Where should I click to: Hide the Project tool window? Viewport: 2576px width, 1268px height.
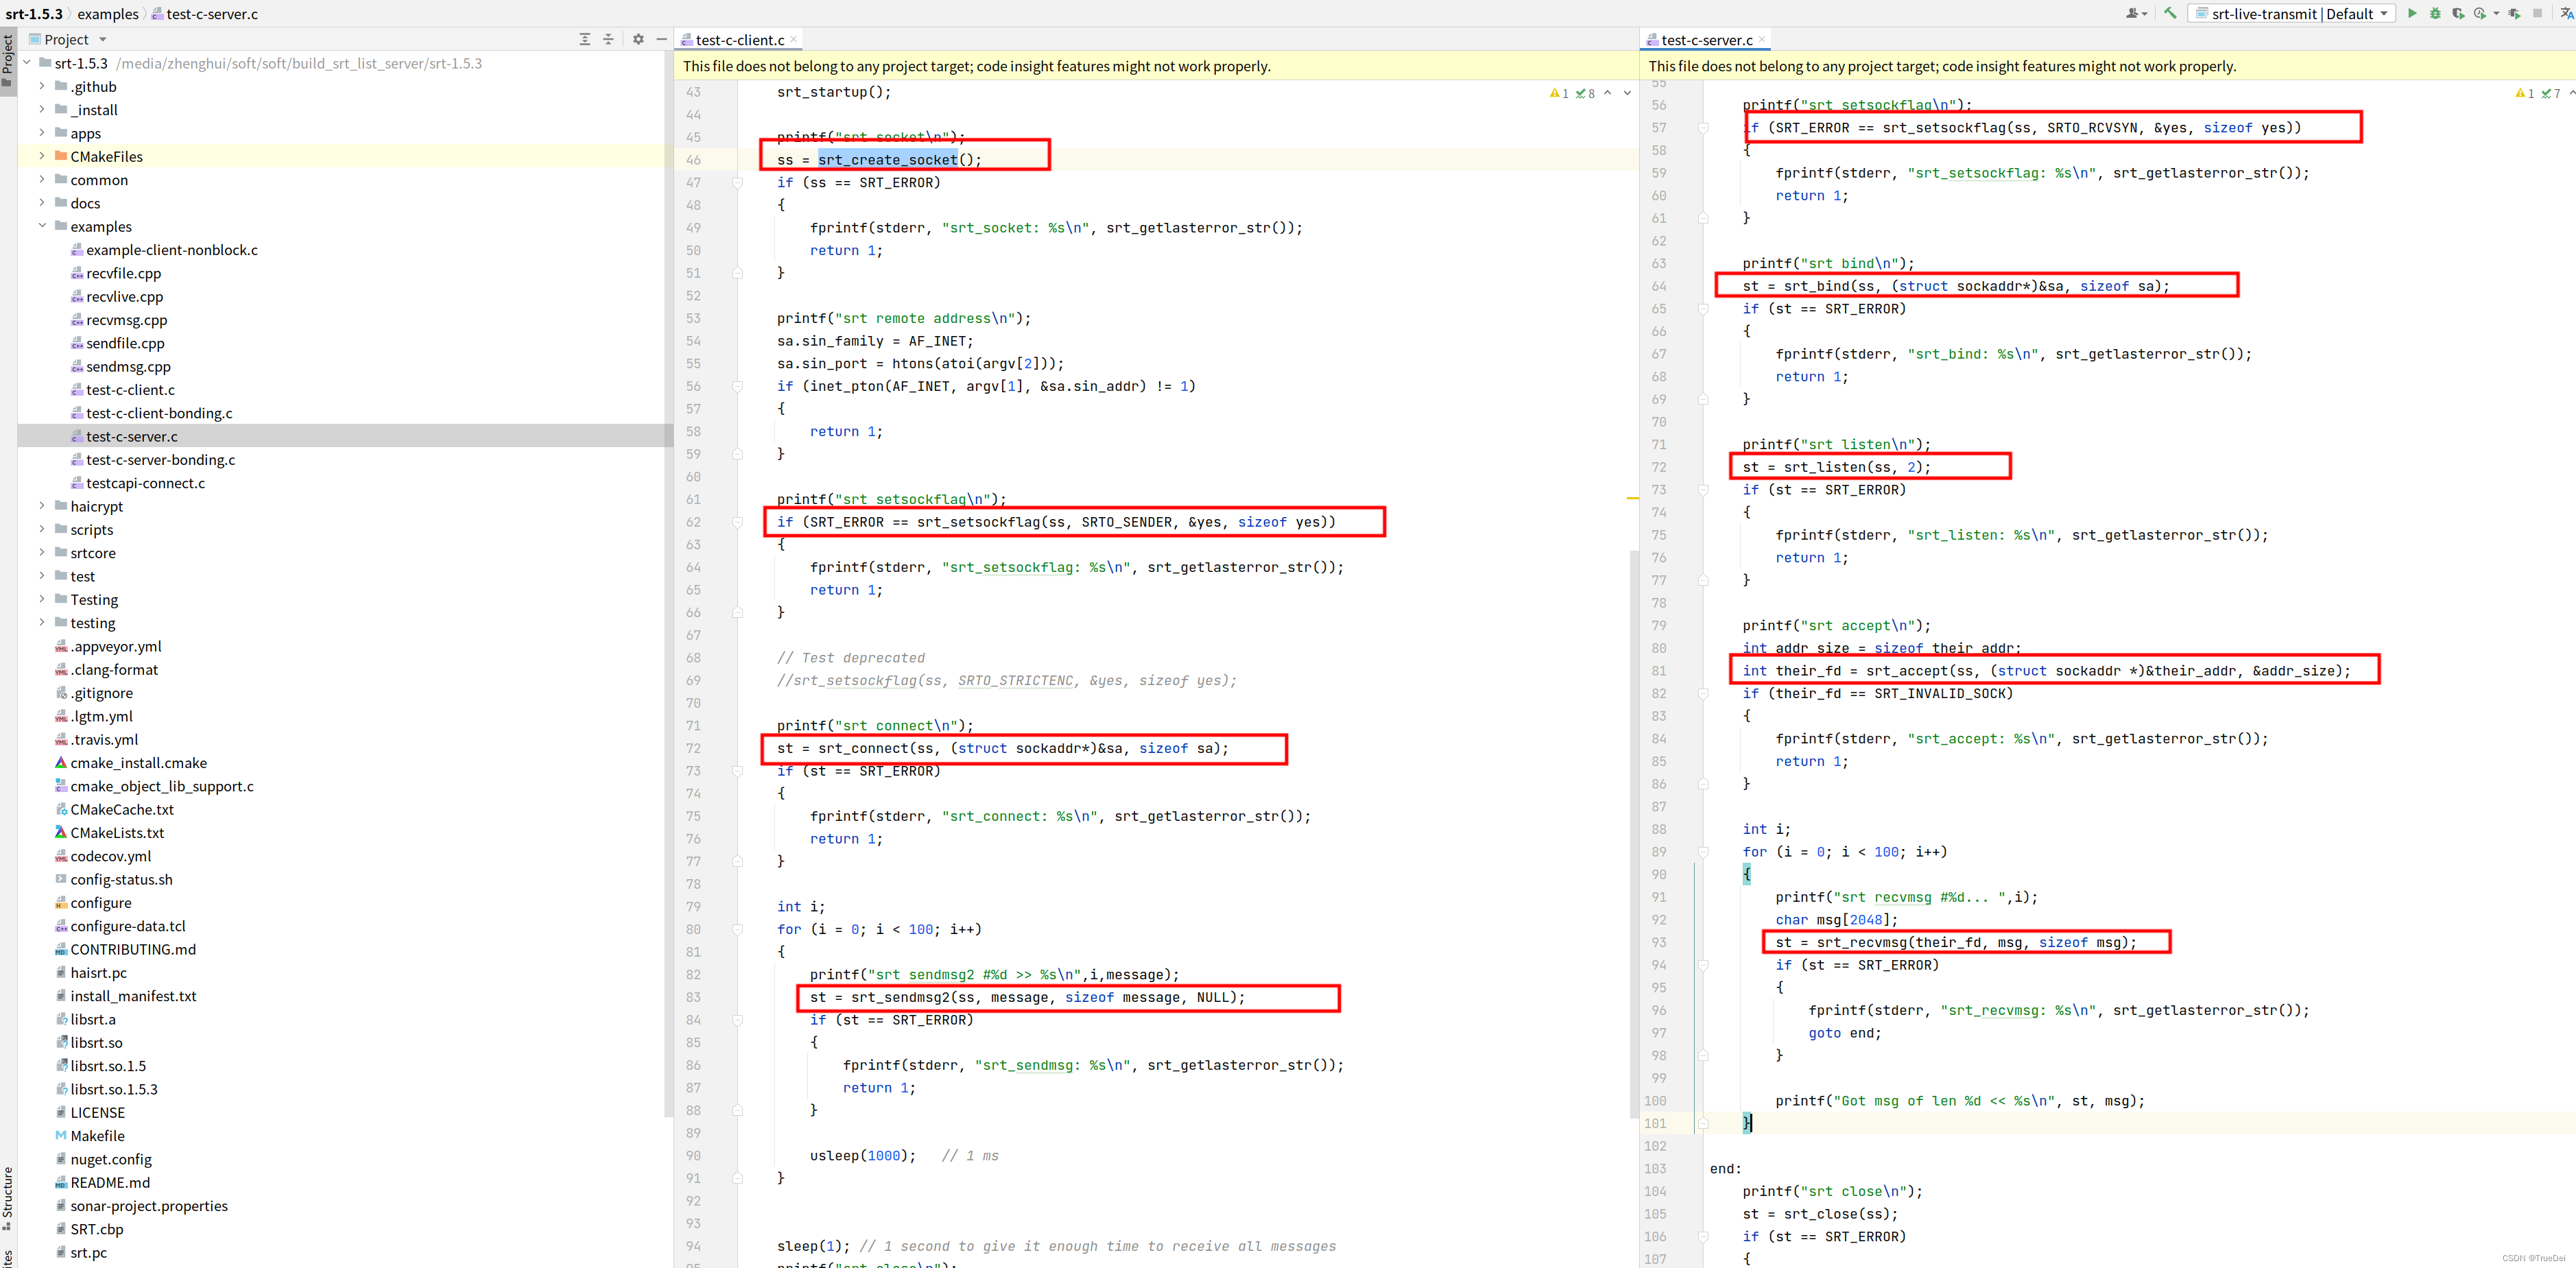click(661, 39)
